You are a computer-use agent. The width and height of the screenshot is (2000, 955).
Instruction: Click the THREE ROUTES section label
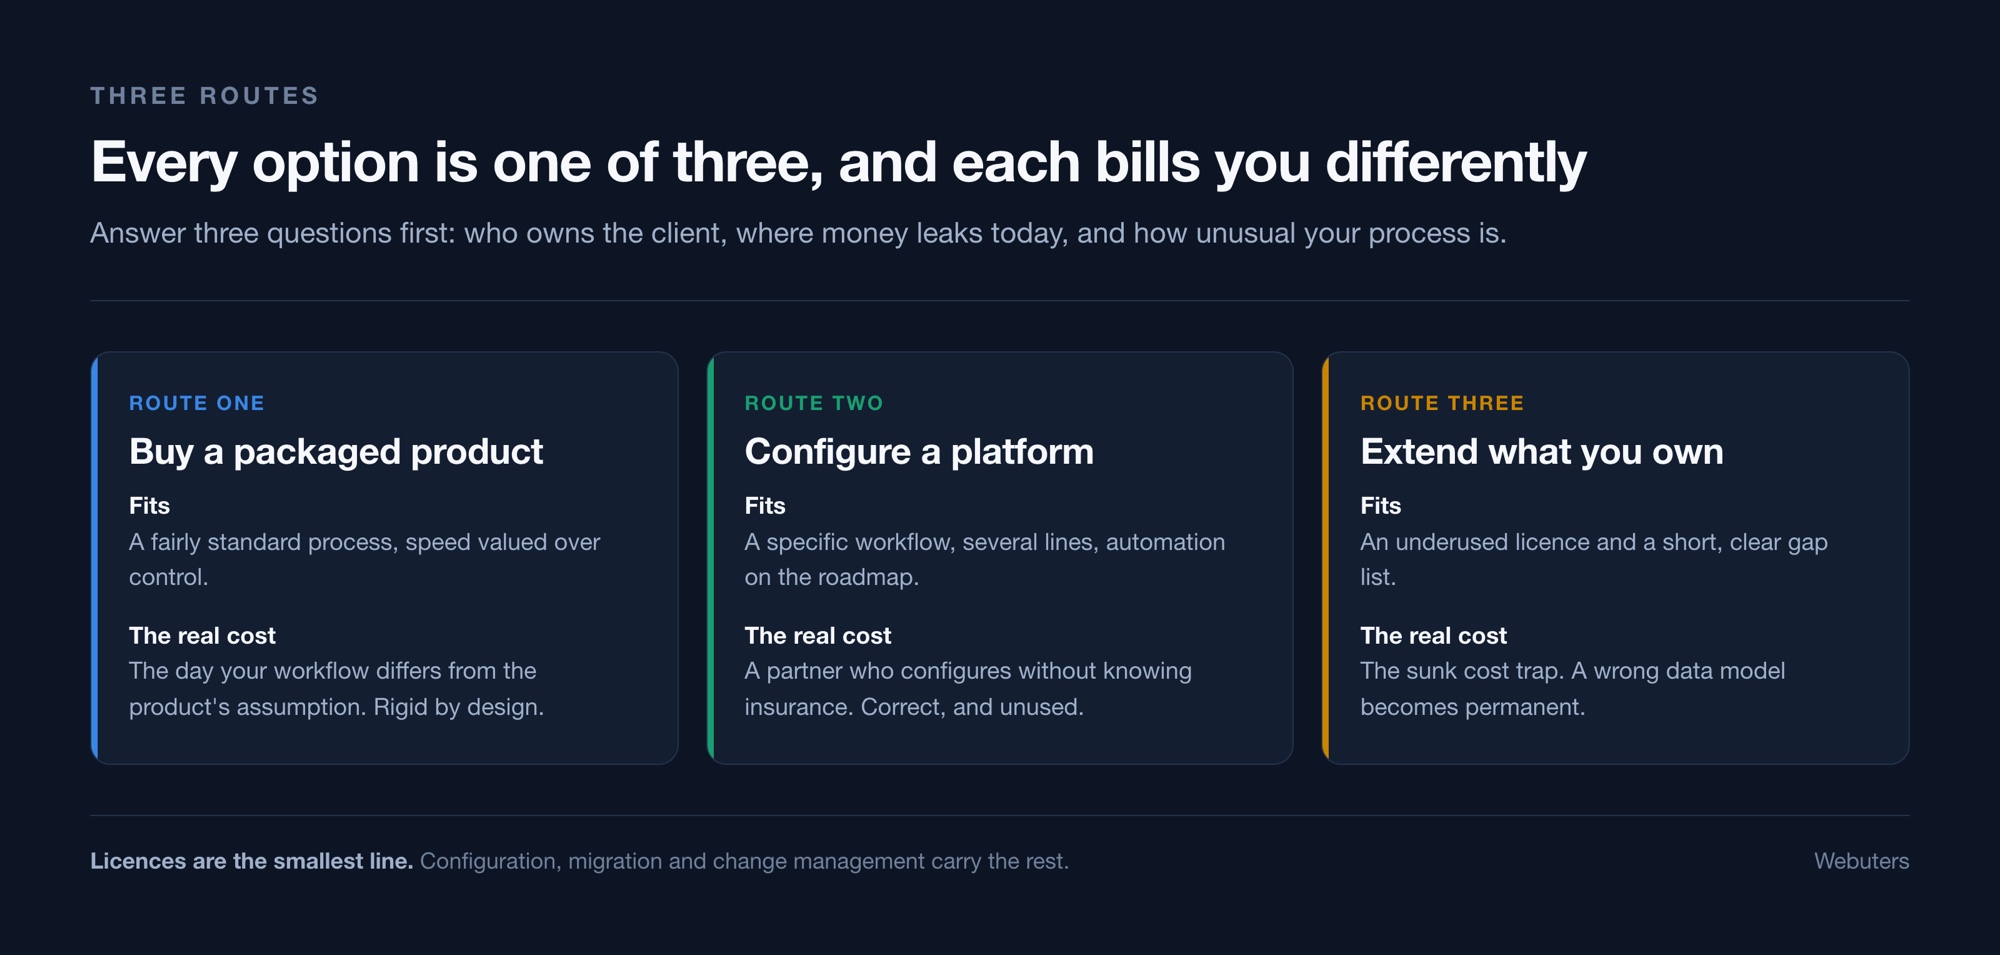204,96
